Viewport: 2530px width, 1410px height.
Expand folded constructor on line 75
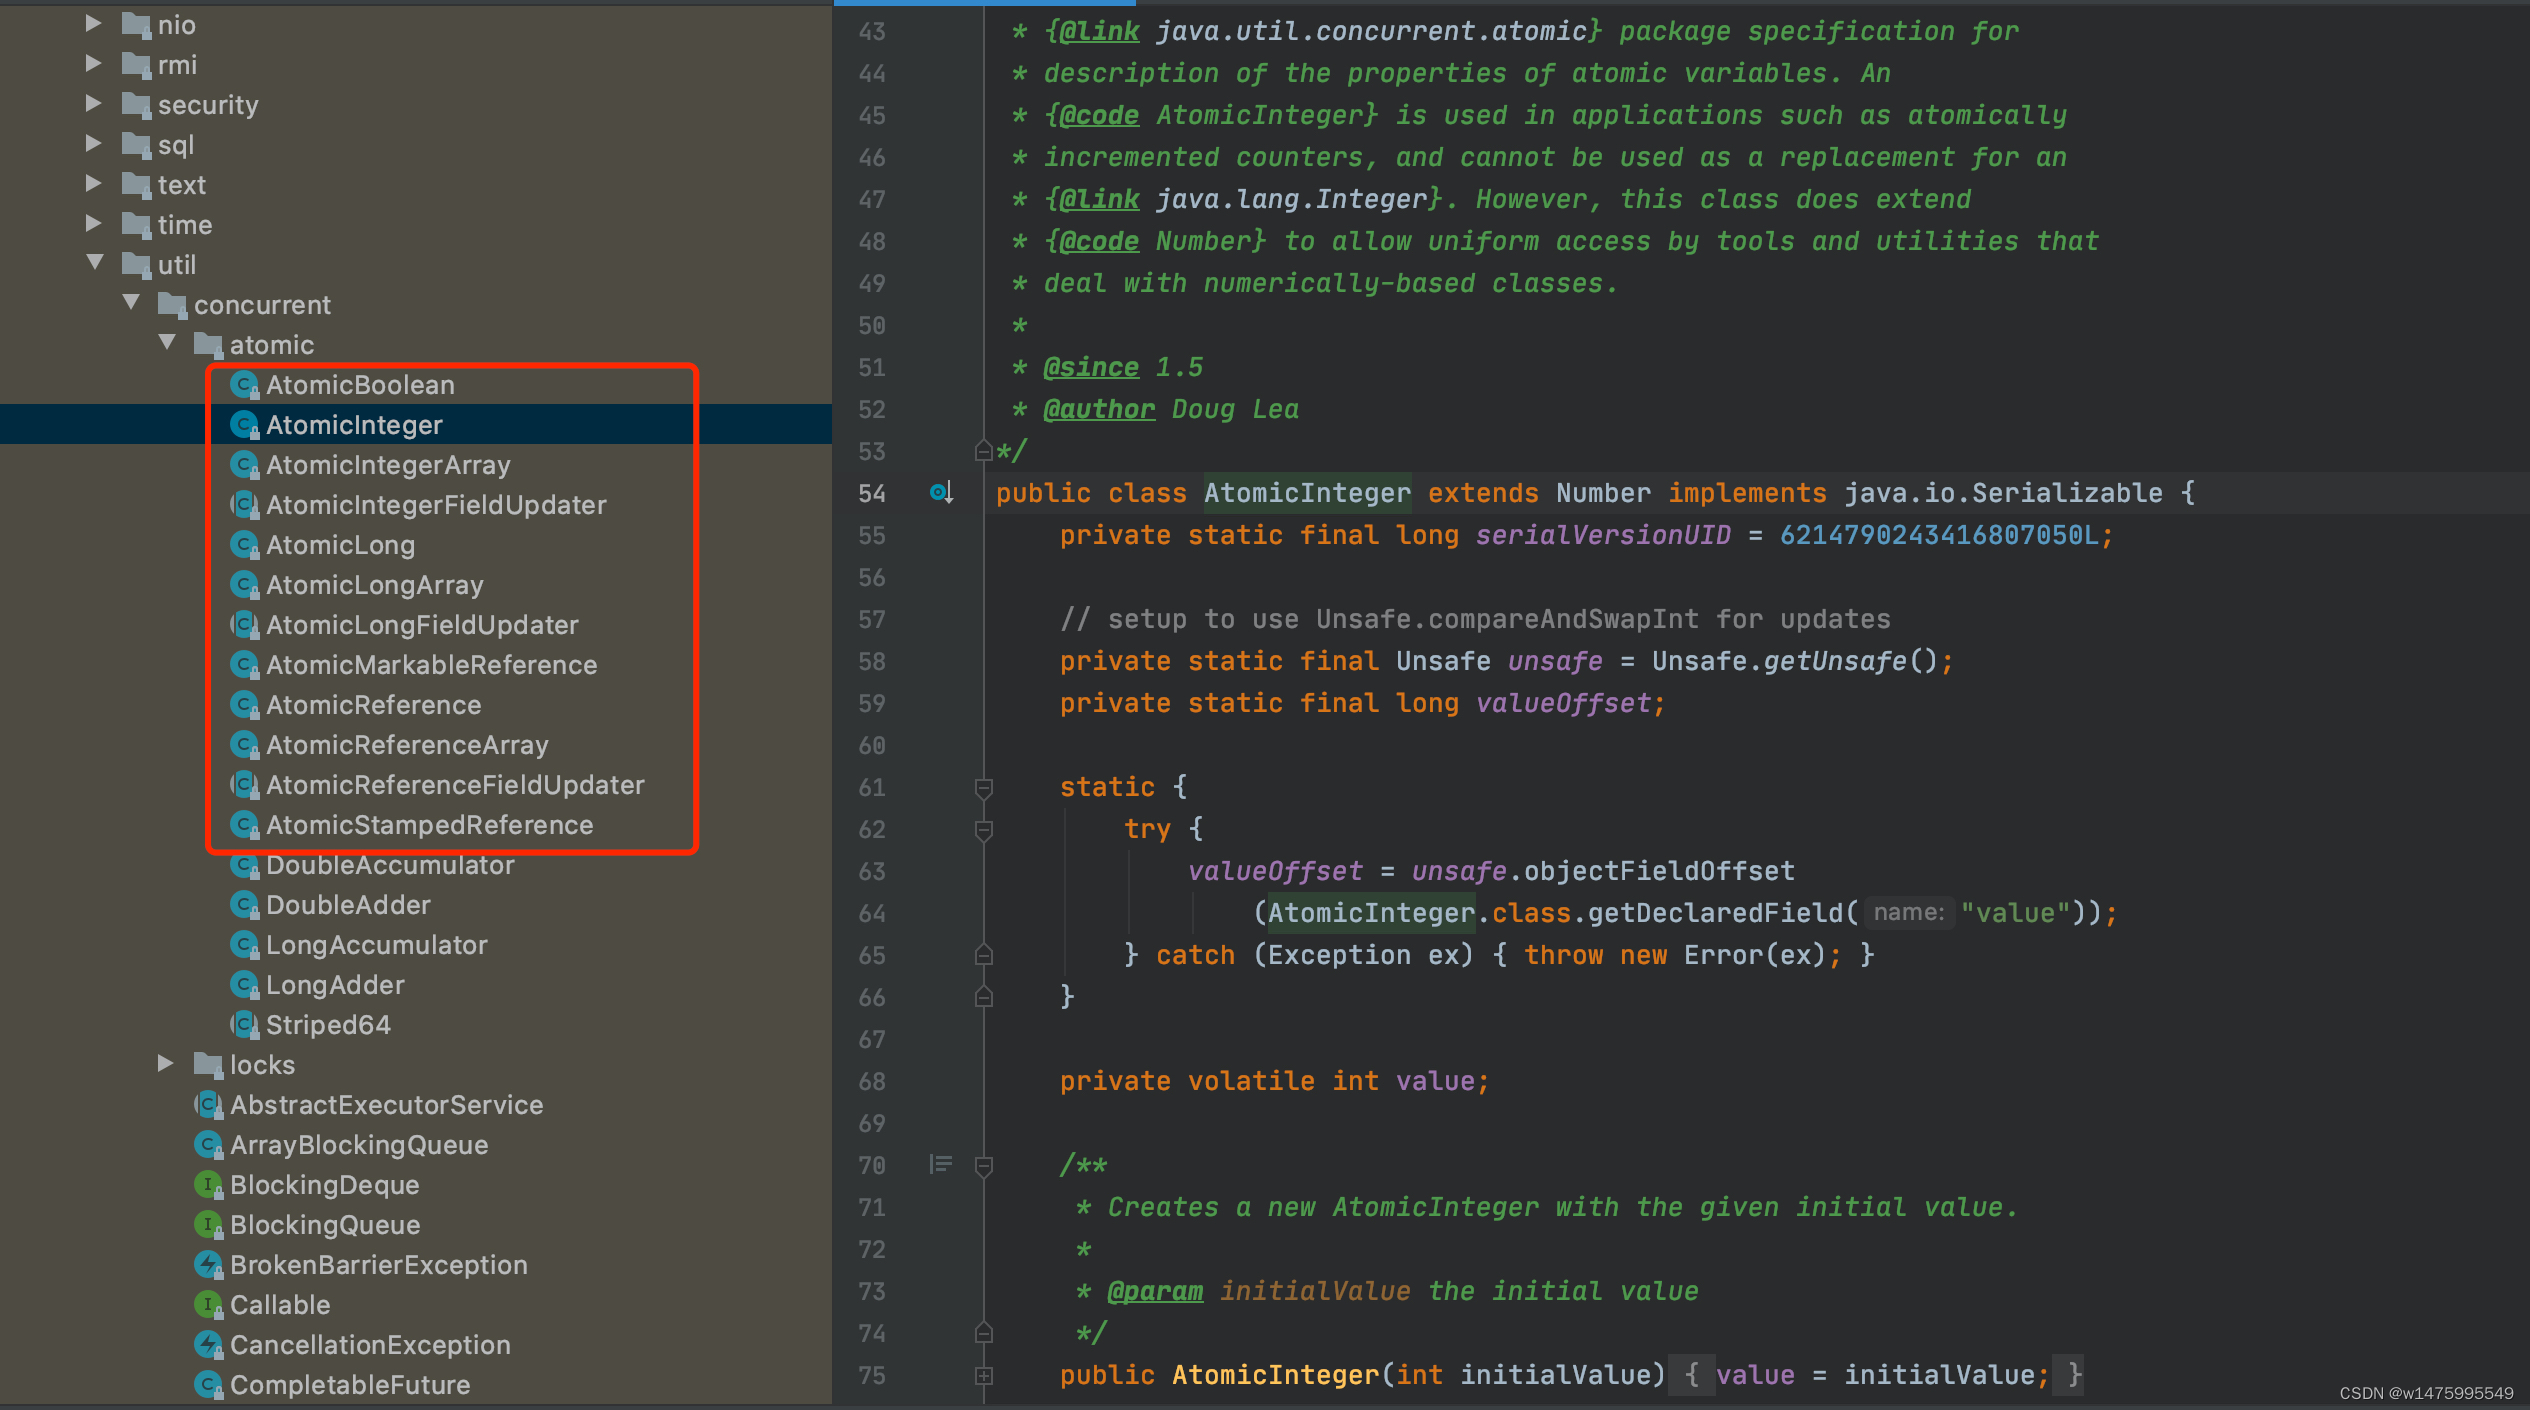point(984,1376)
